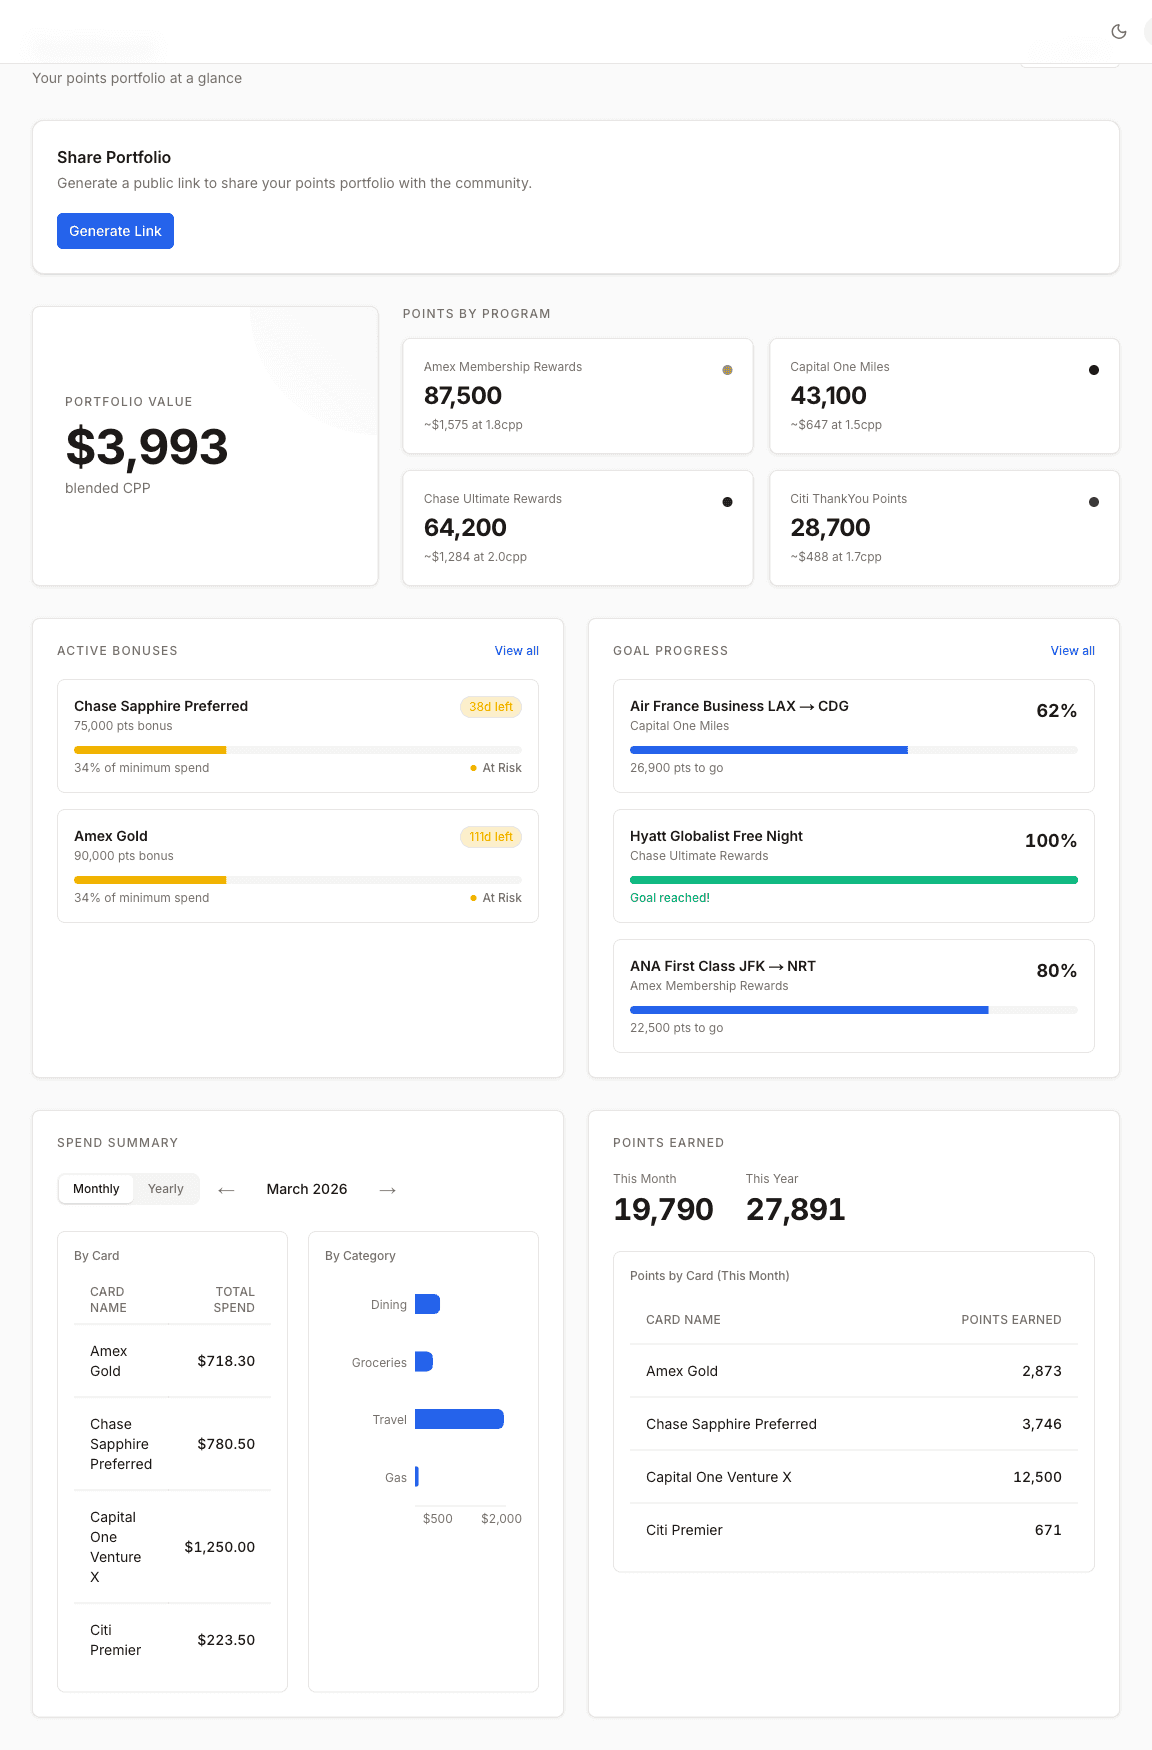Open the Amex Gold bonus card

(x=298, y=866)
